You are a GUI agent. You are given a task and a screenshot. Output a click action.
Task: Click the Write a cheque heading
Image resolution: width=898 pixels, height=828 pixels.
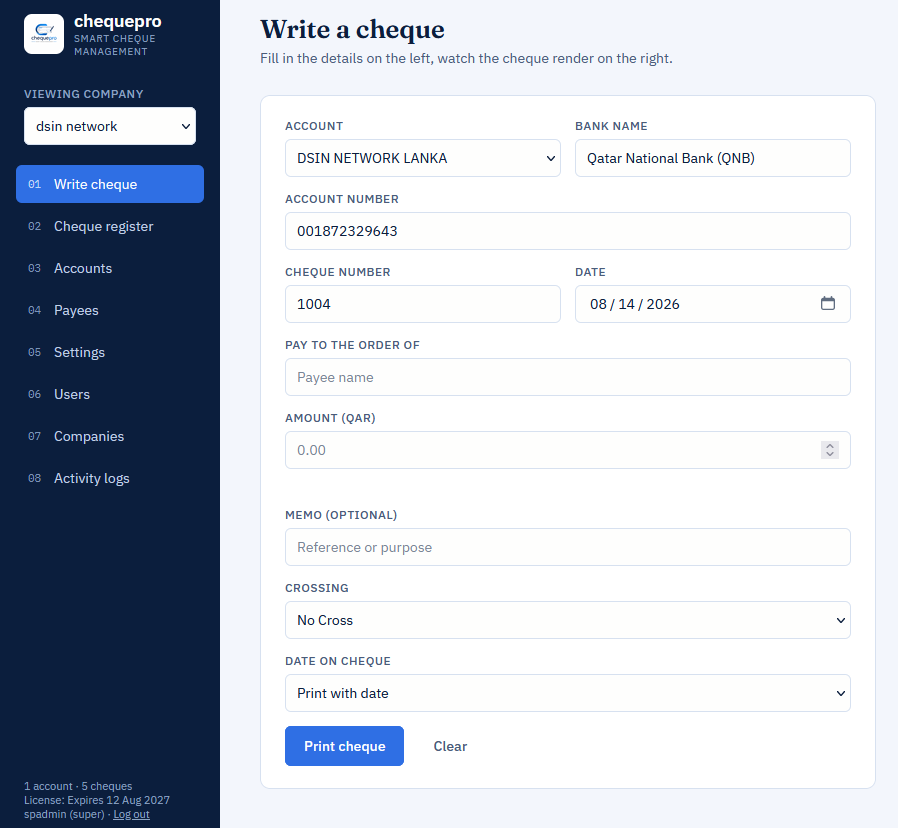coord(352,29)
